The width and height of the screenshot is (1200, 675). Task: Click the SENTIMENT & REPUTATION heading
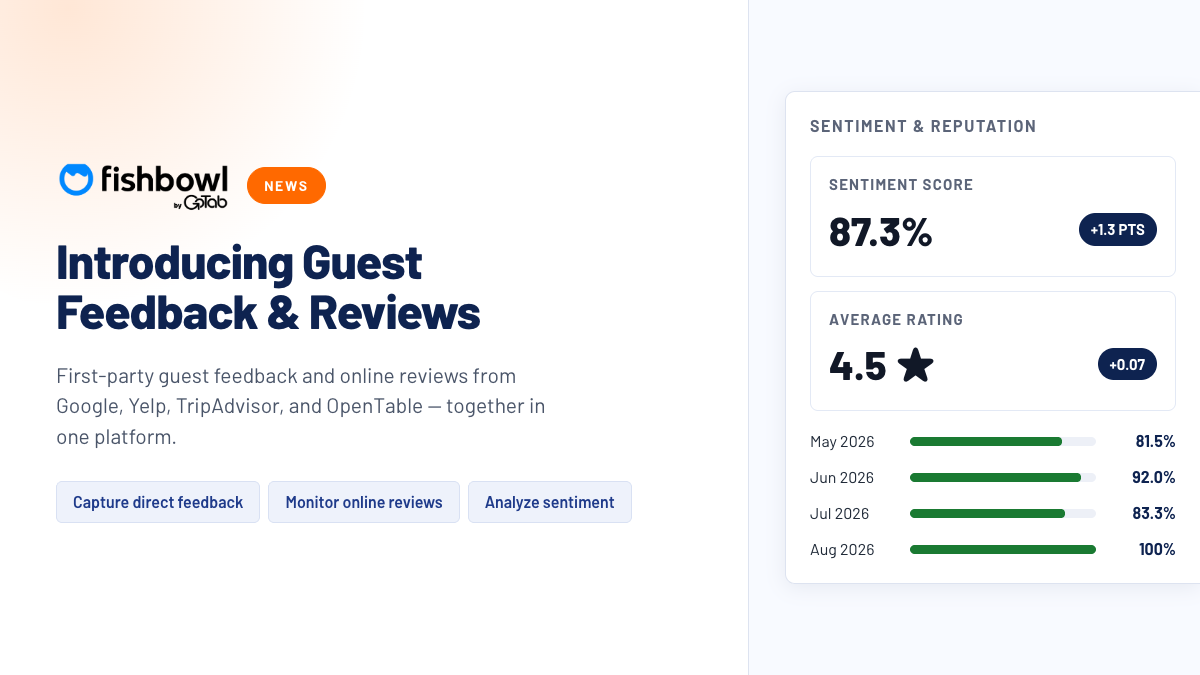tap(923, 126)
